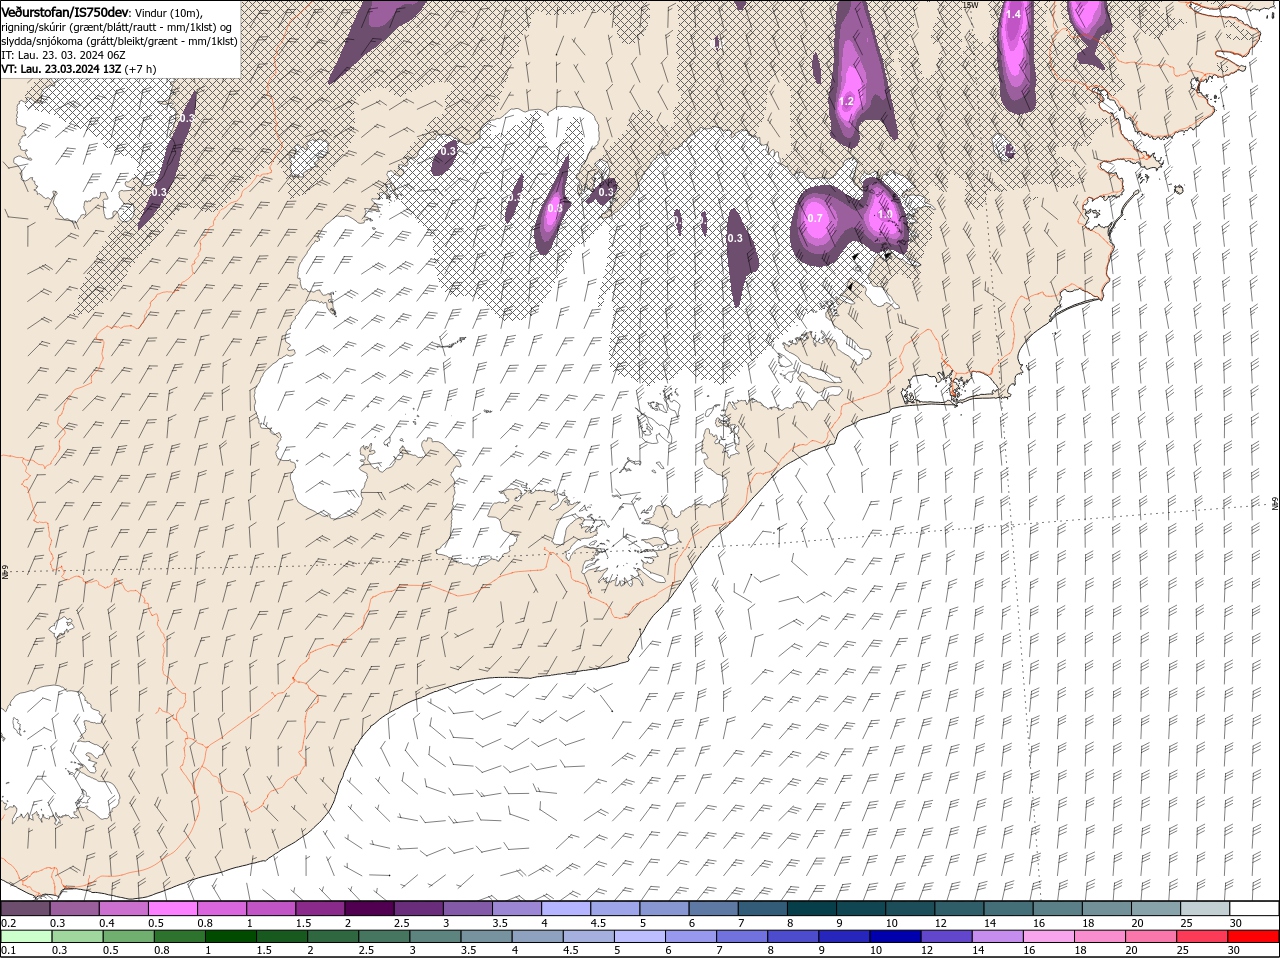This screenshot has width=1280, height=958.
Task: Click the 15W longitude label
Action: coord(969,5)
